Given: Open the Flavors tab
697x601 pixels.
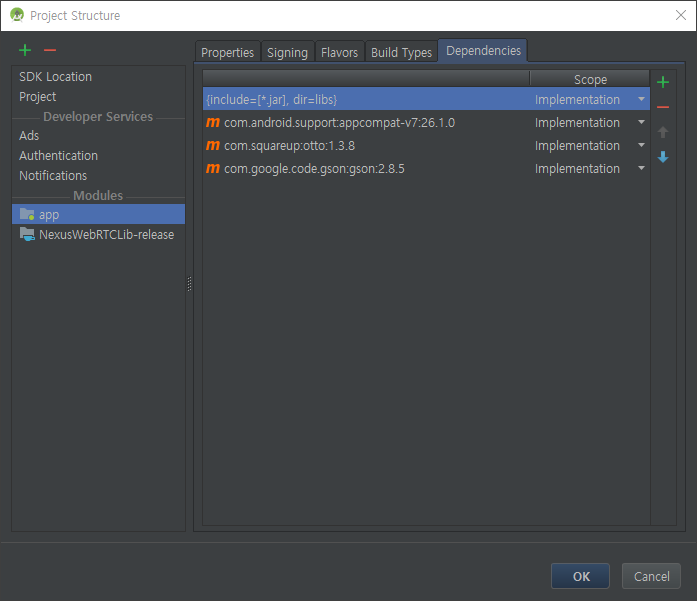Looking at the screenshot, I should pyautogui.click(x=340, y=52).
